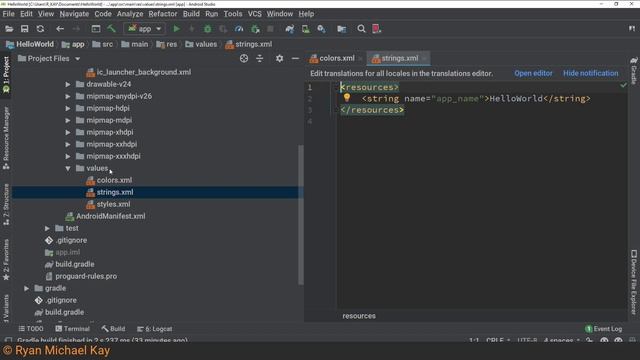Open the Navigate menu
640x360 pixels.
[x=74, y=14]
